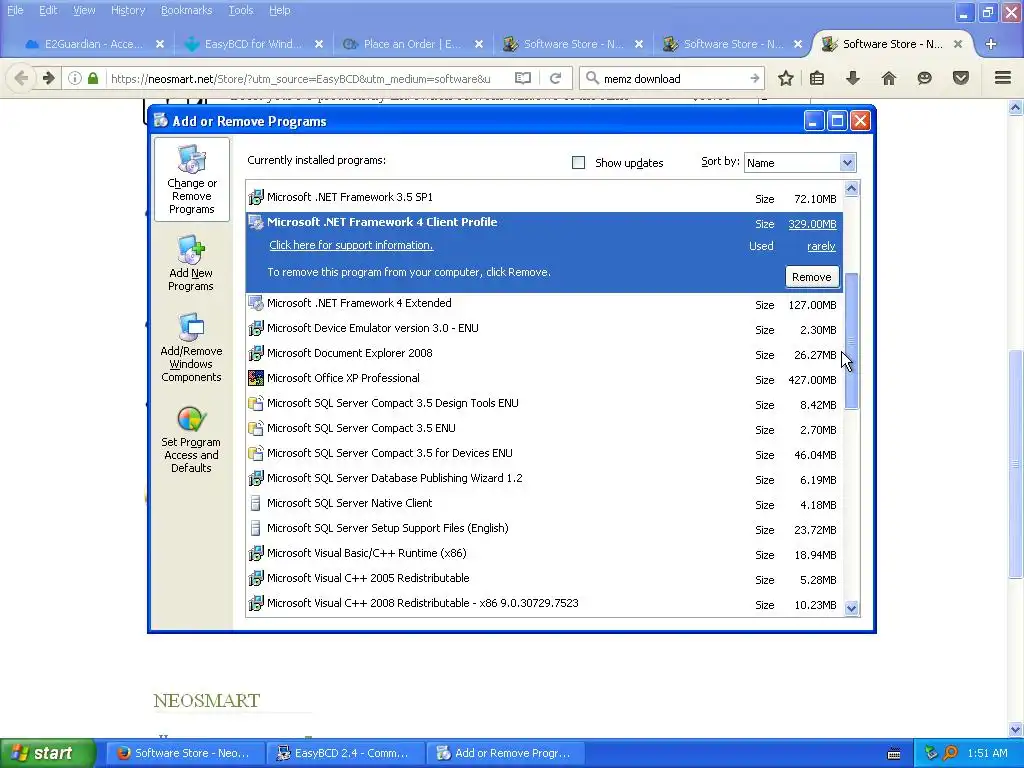Click Add or Remove Programs taskbar button
1024x768 pixels.
pos(507,753)
